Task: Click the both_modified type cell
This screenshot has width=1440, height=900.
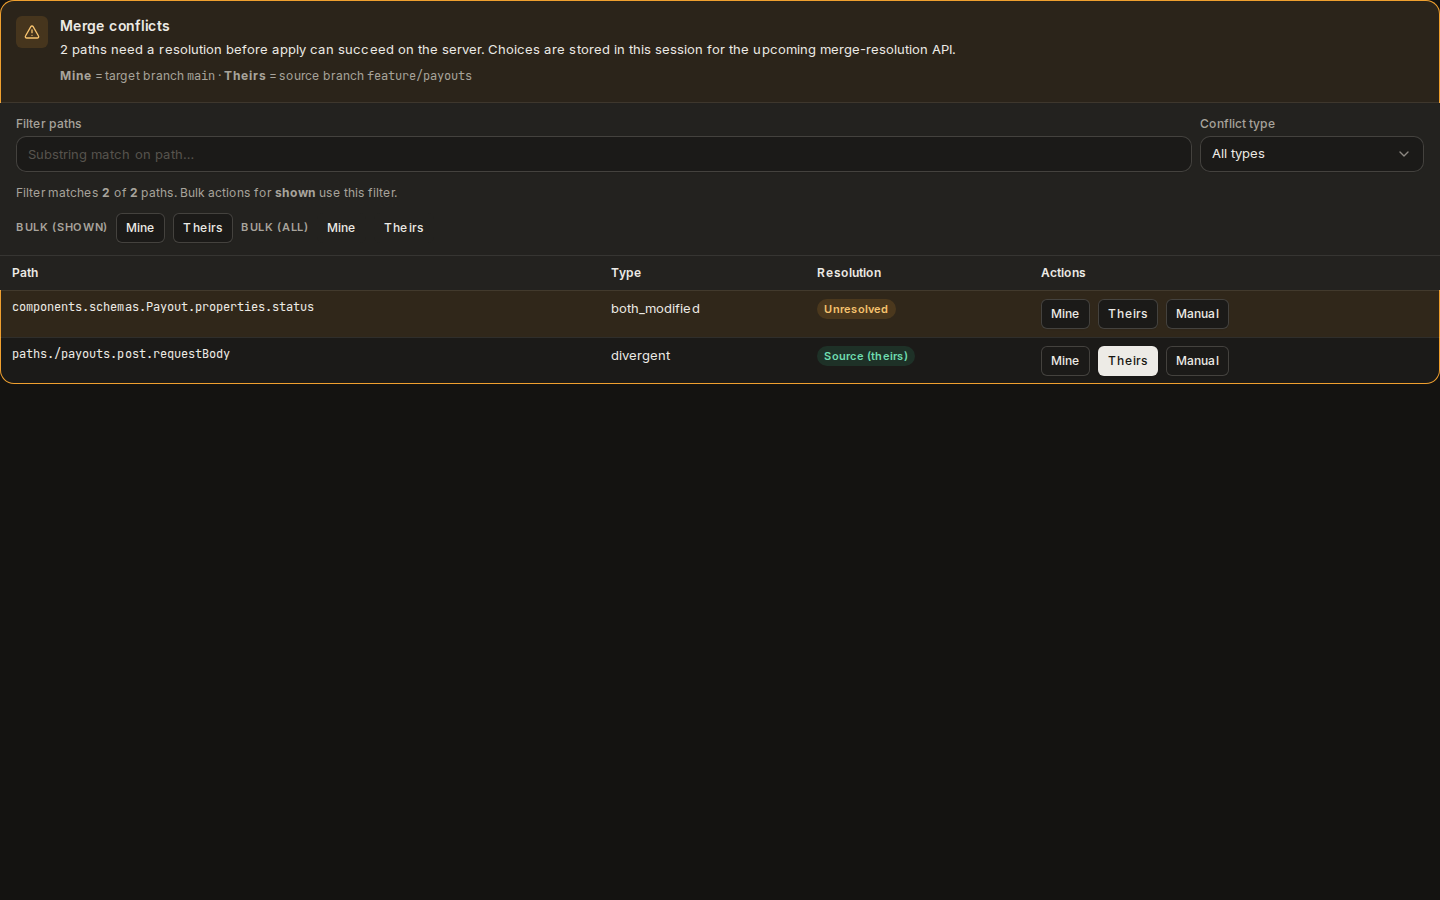Action: click(x=655, y=309)
